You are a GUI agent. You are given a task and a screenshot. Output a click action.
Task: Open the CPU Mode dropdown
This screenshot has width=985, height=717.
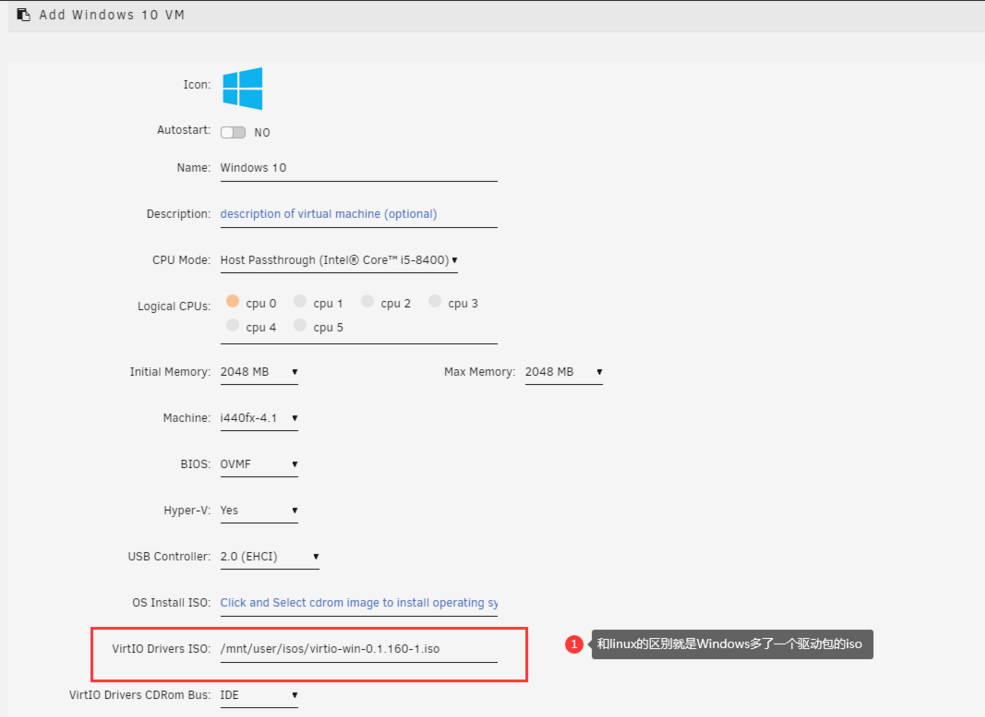tap(339, 261)
